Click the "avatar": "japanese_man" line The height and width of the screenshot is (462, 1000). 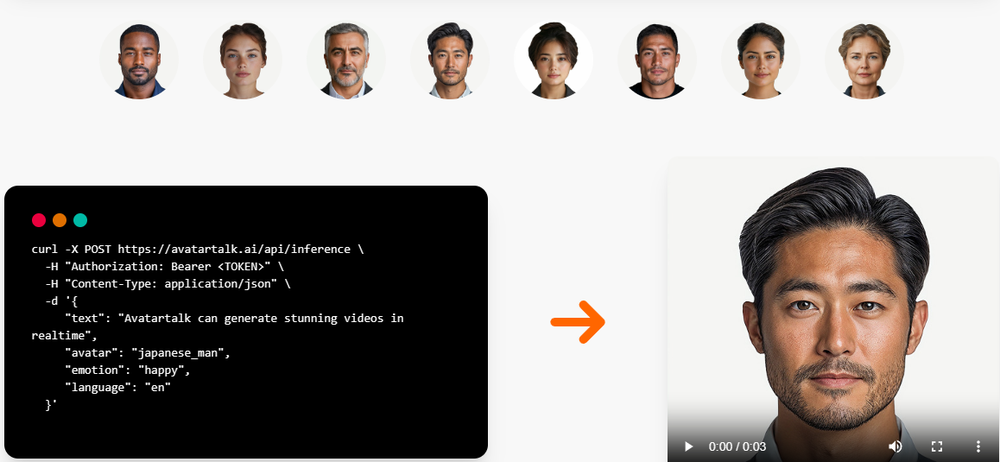pos(147,352)
